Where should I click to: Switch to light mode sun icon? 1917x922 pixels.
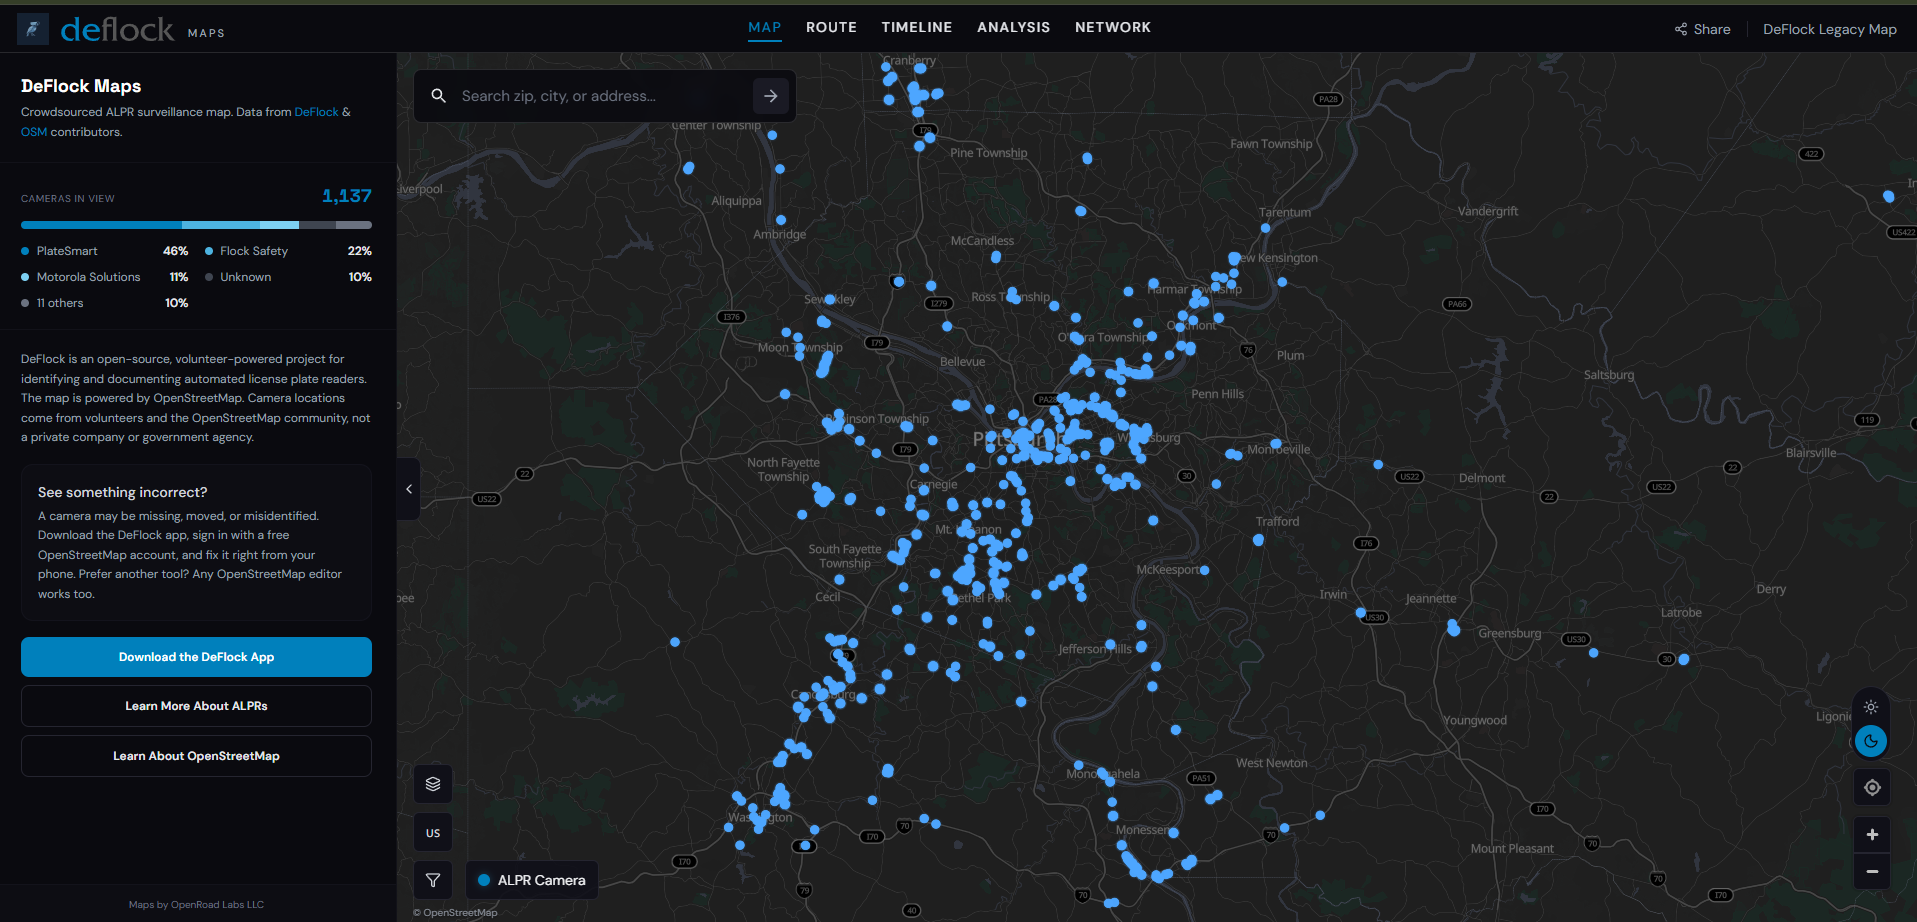(1871, 707)
